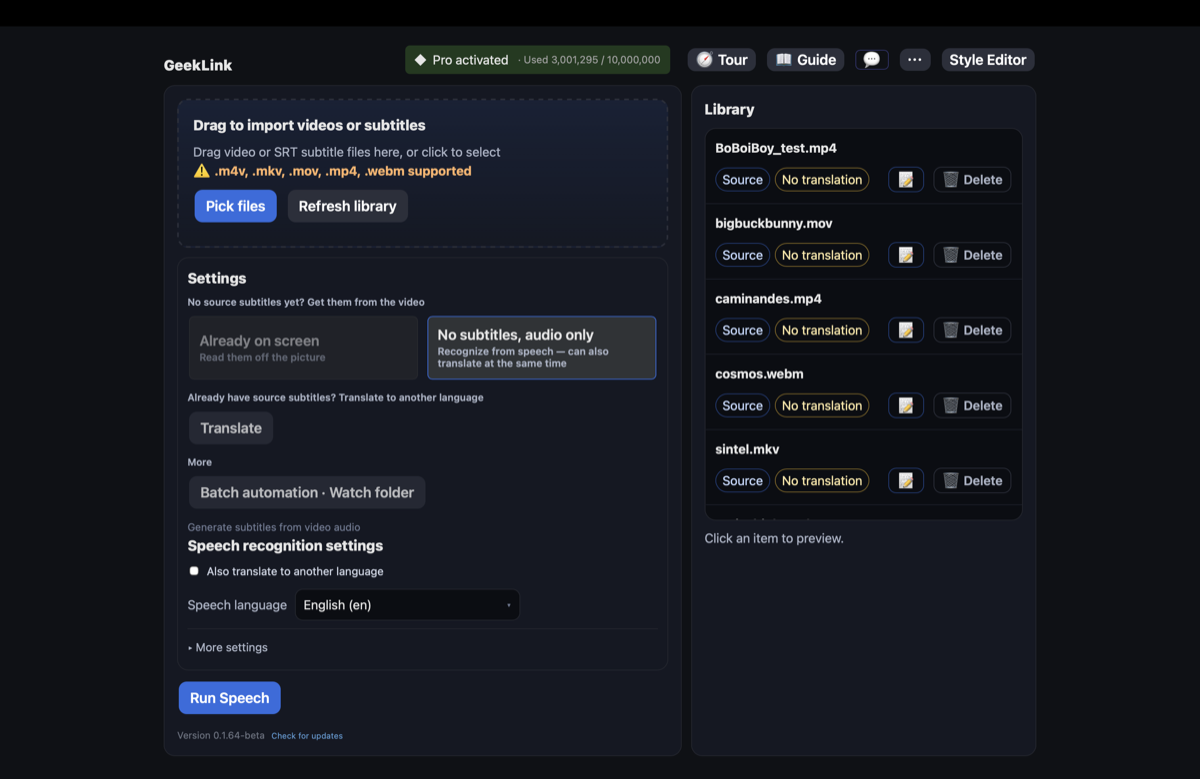Select caminandes.mp4 file name
Screen dimensions: 1200x779
click(768, 298)
